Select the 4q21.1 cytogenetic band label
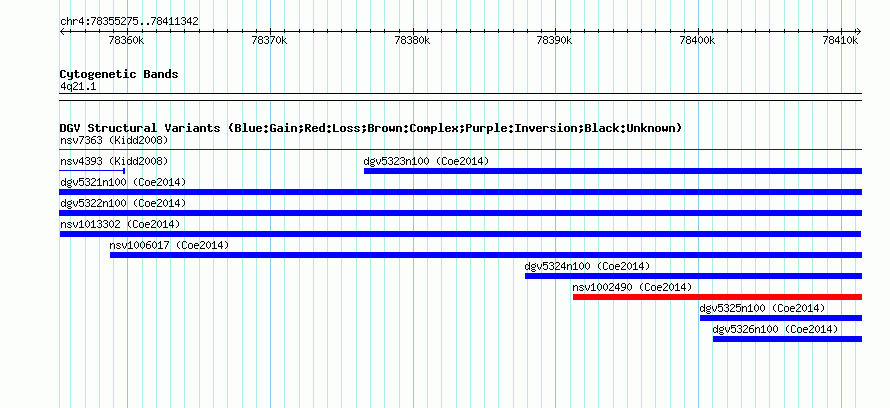Screen dimensions: 890x408 (x=78, y=86)
